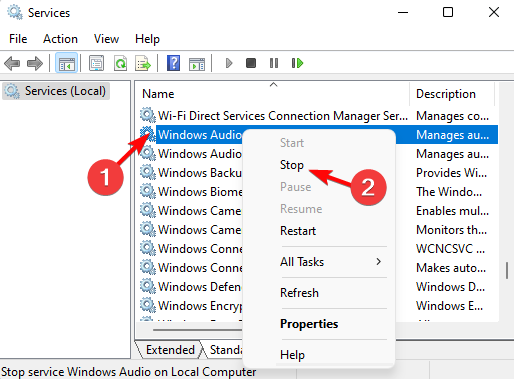
Task: Click gear icon of Windows Defender row
Action: [148, 286]
